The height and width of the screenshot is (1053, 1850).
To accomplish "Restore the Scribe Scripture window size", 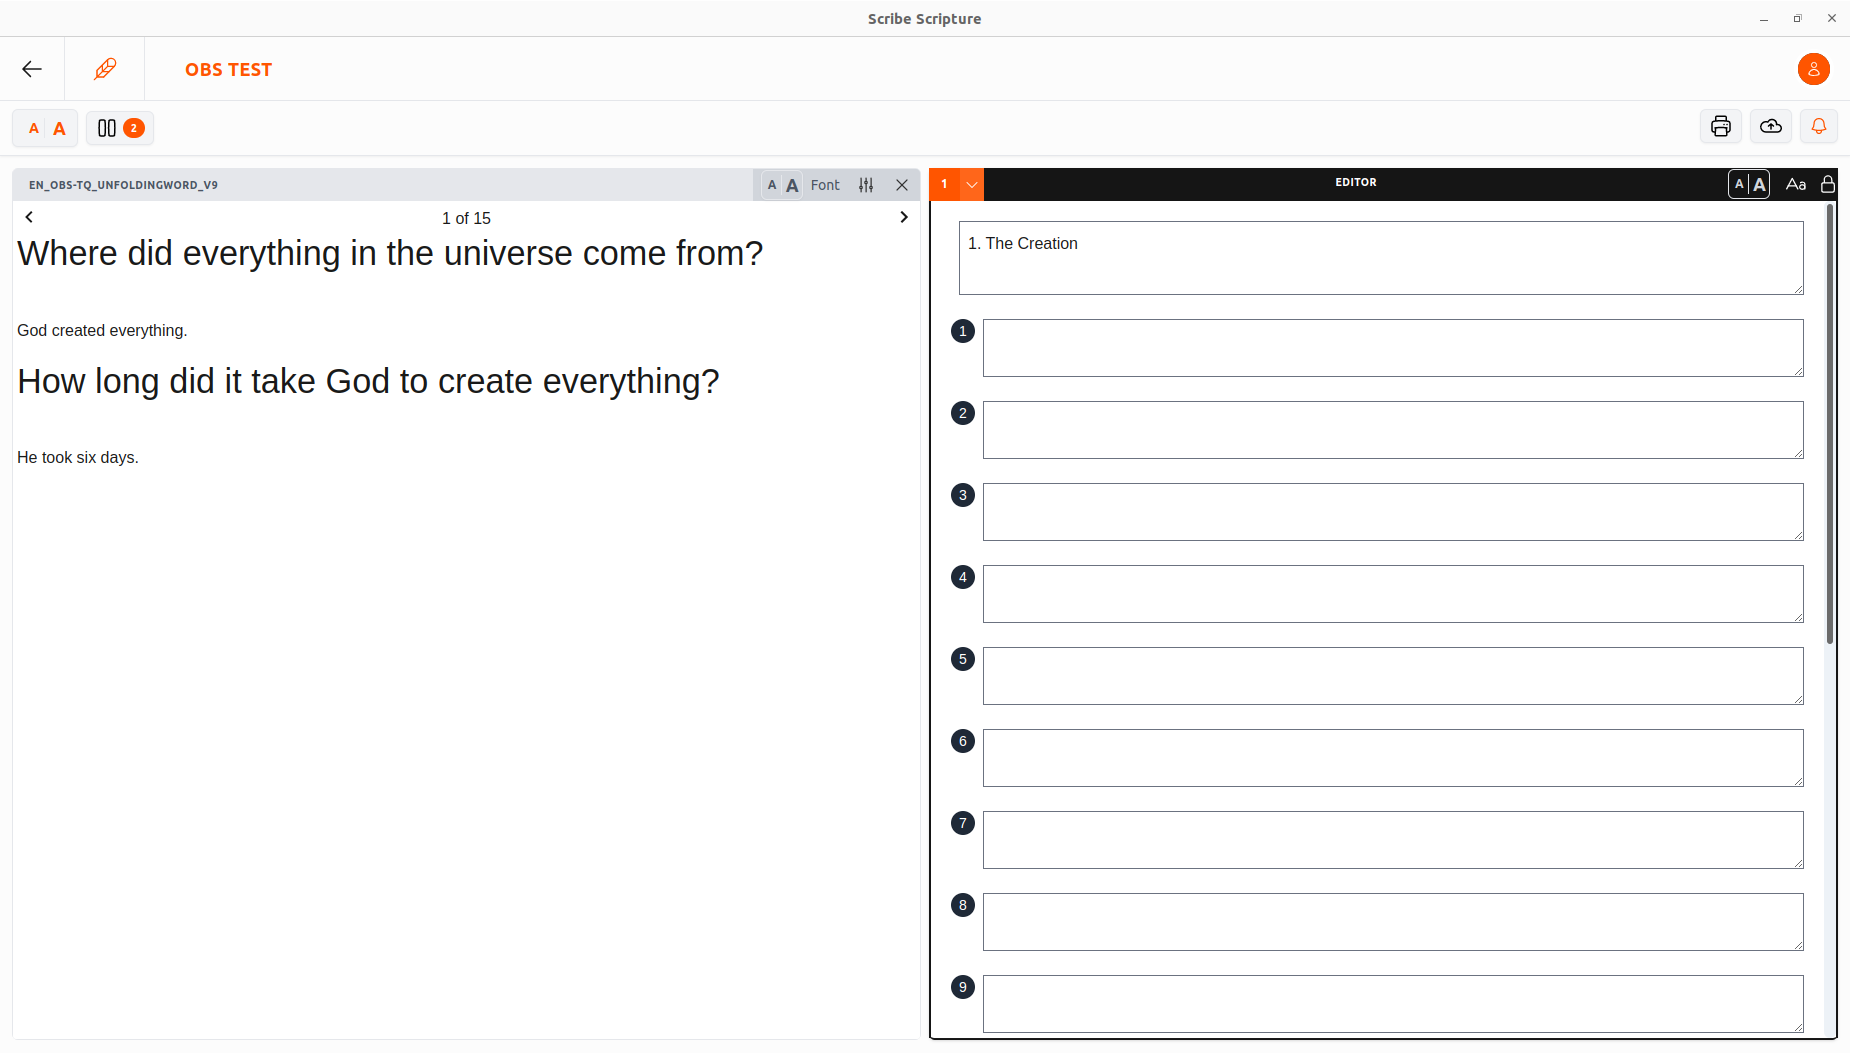I will click(1797, 18).
